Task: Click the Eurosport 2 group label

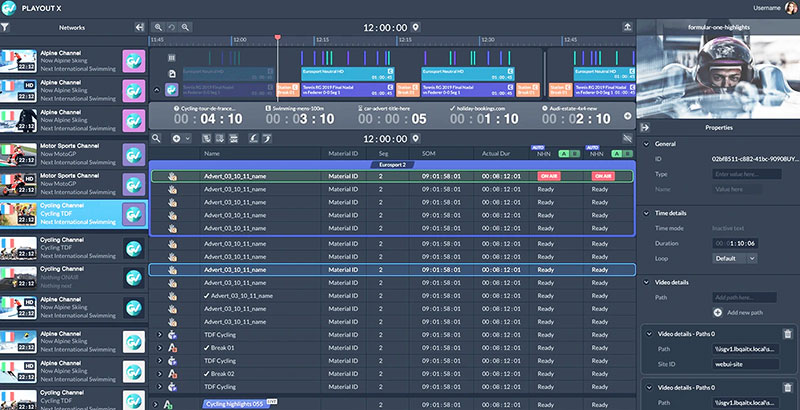Action: pos(392,165)
